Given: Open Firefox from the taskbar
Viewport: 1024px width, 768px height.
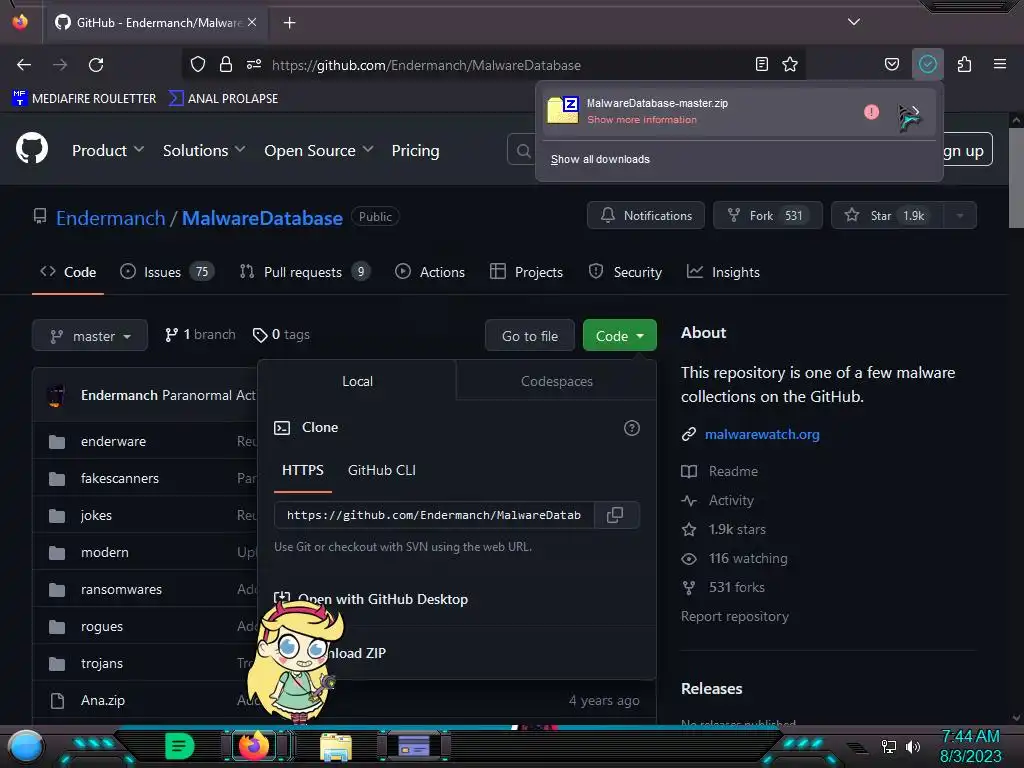Looking at the screenshot, I should (x=254, y=746).
